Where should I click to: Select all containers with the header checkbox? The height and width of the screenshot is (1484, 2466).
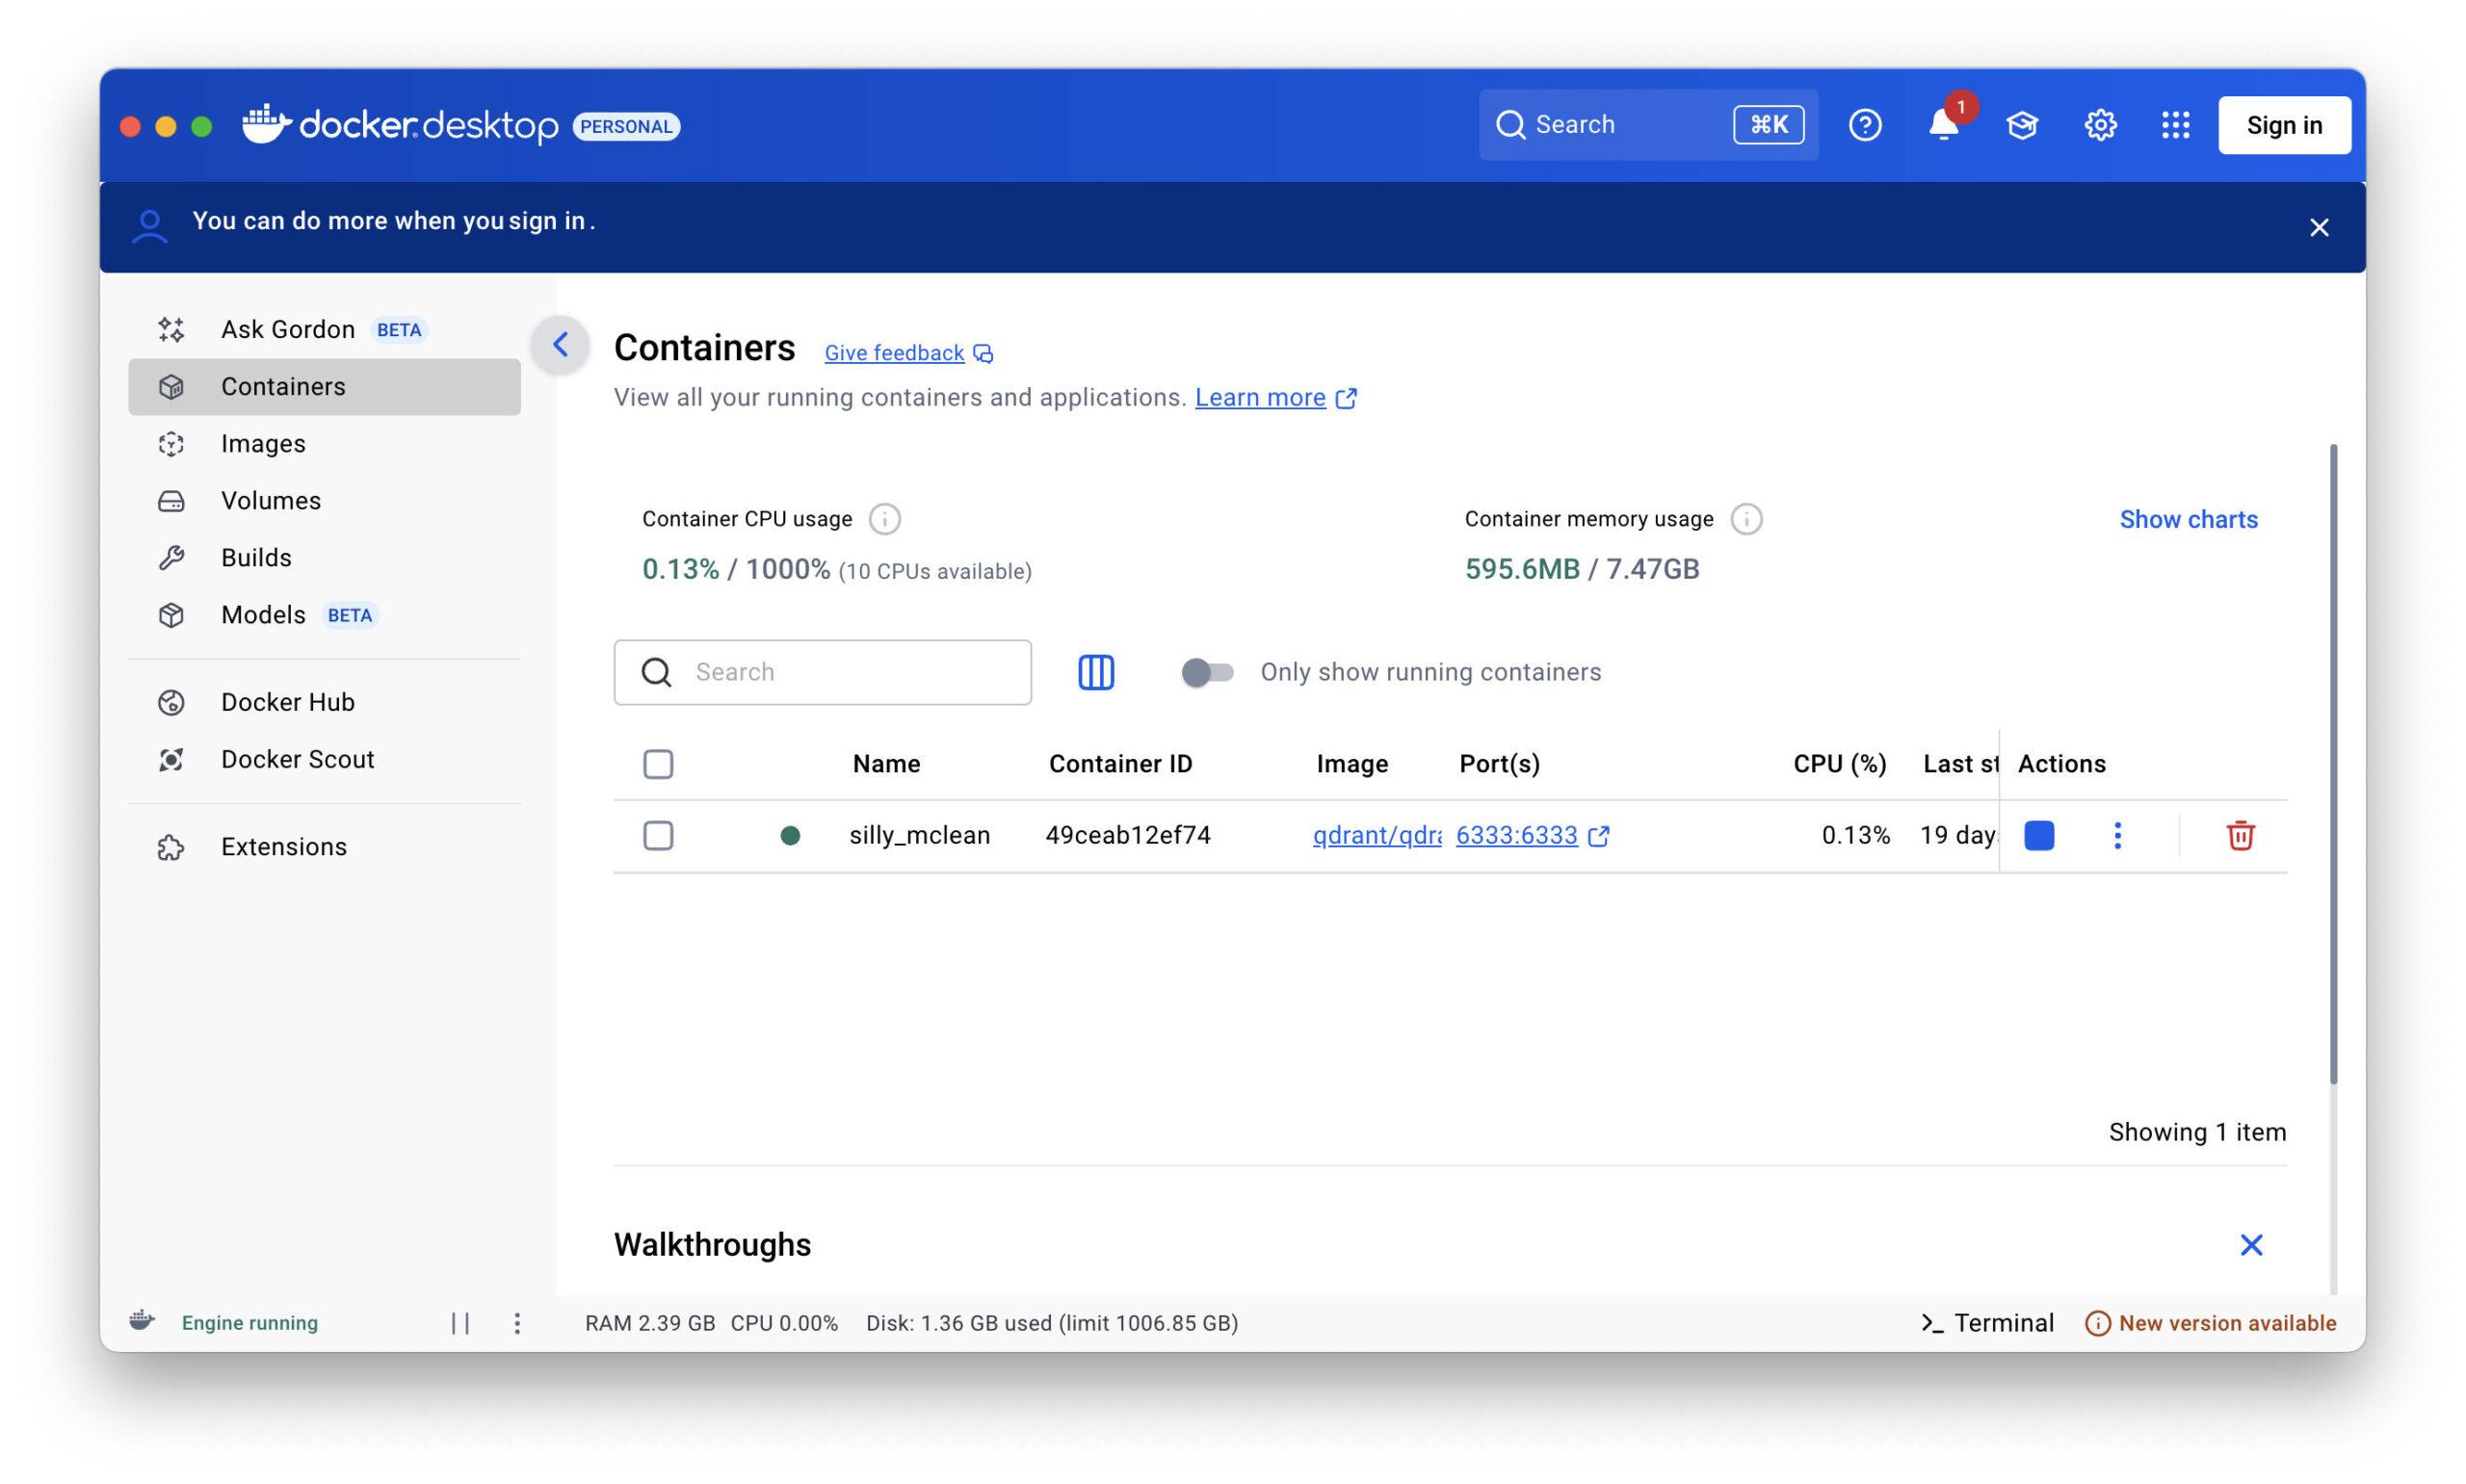658,763
